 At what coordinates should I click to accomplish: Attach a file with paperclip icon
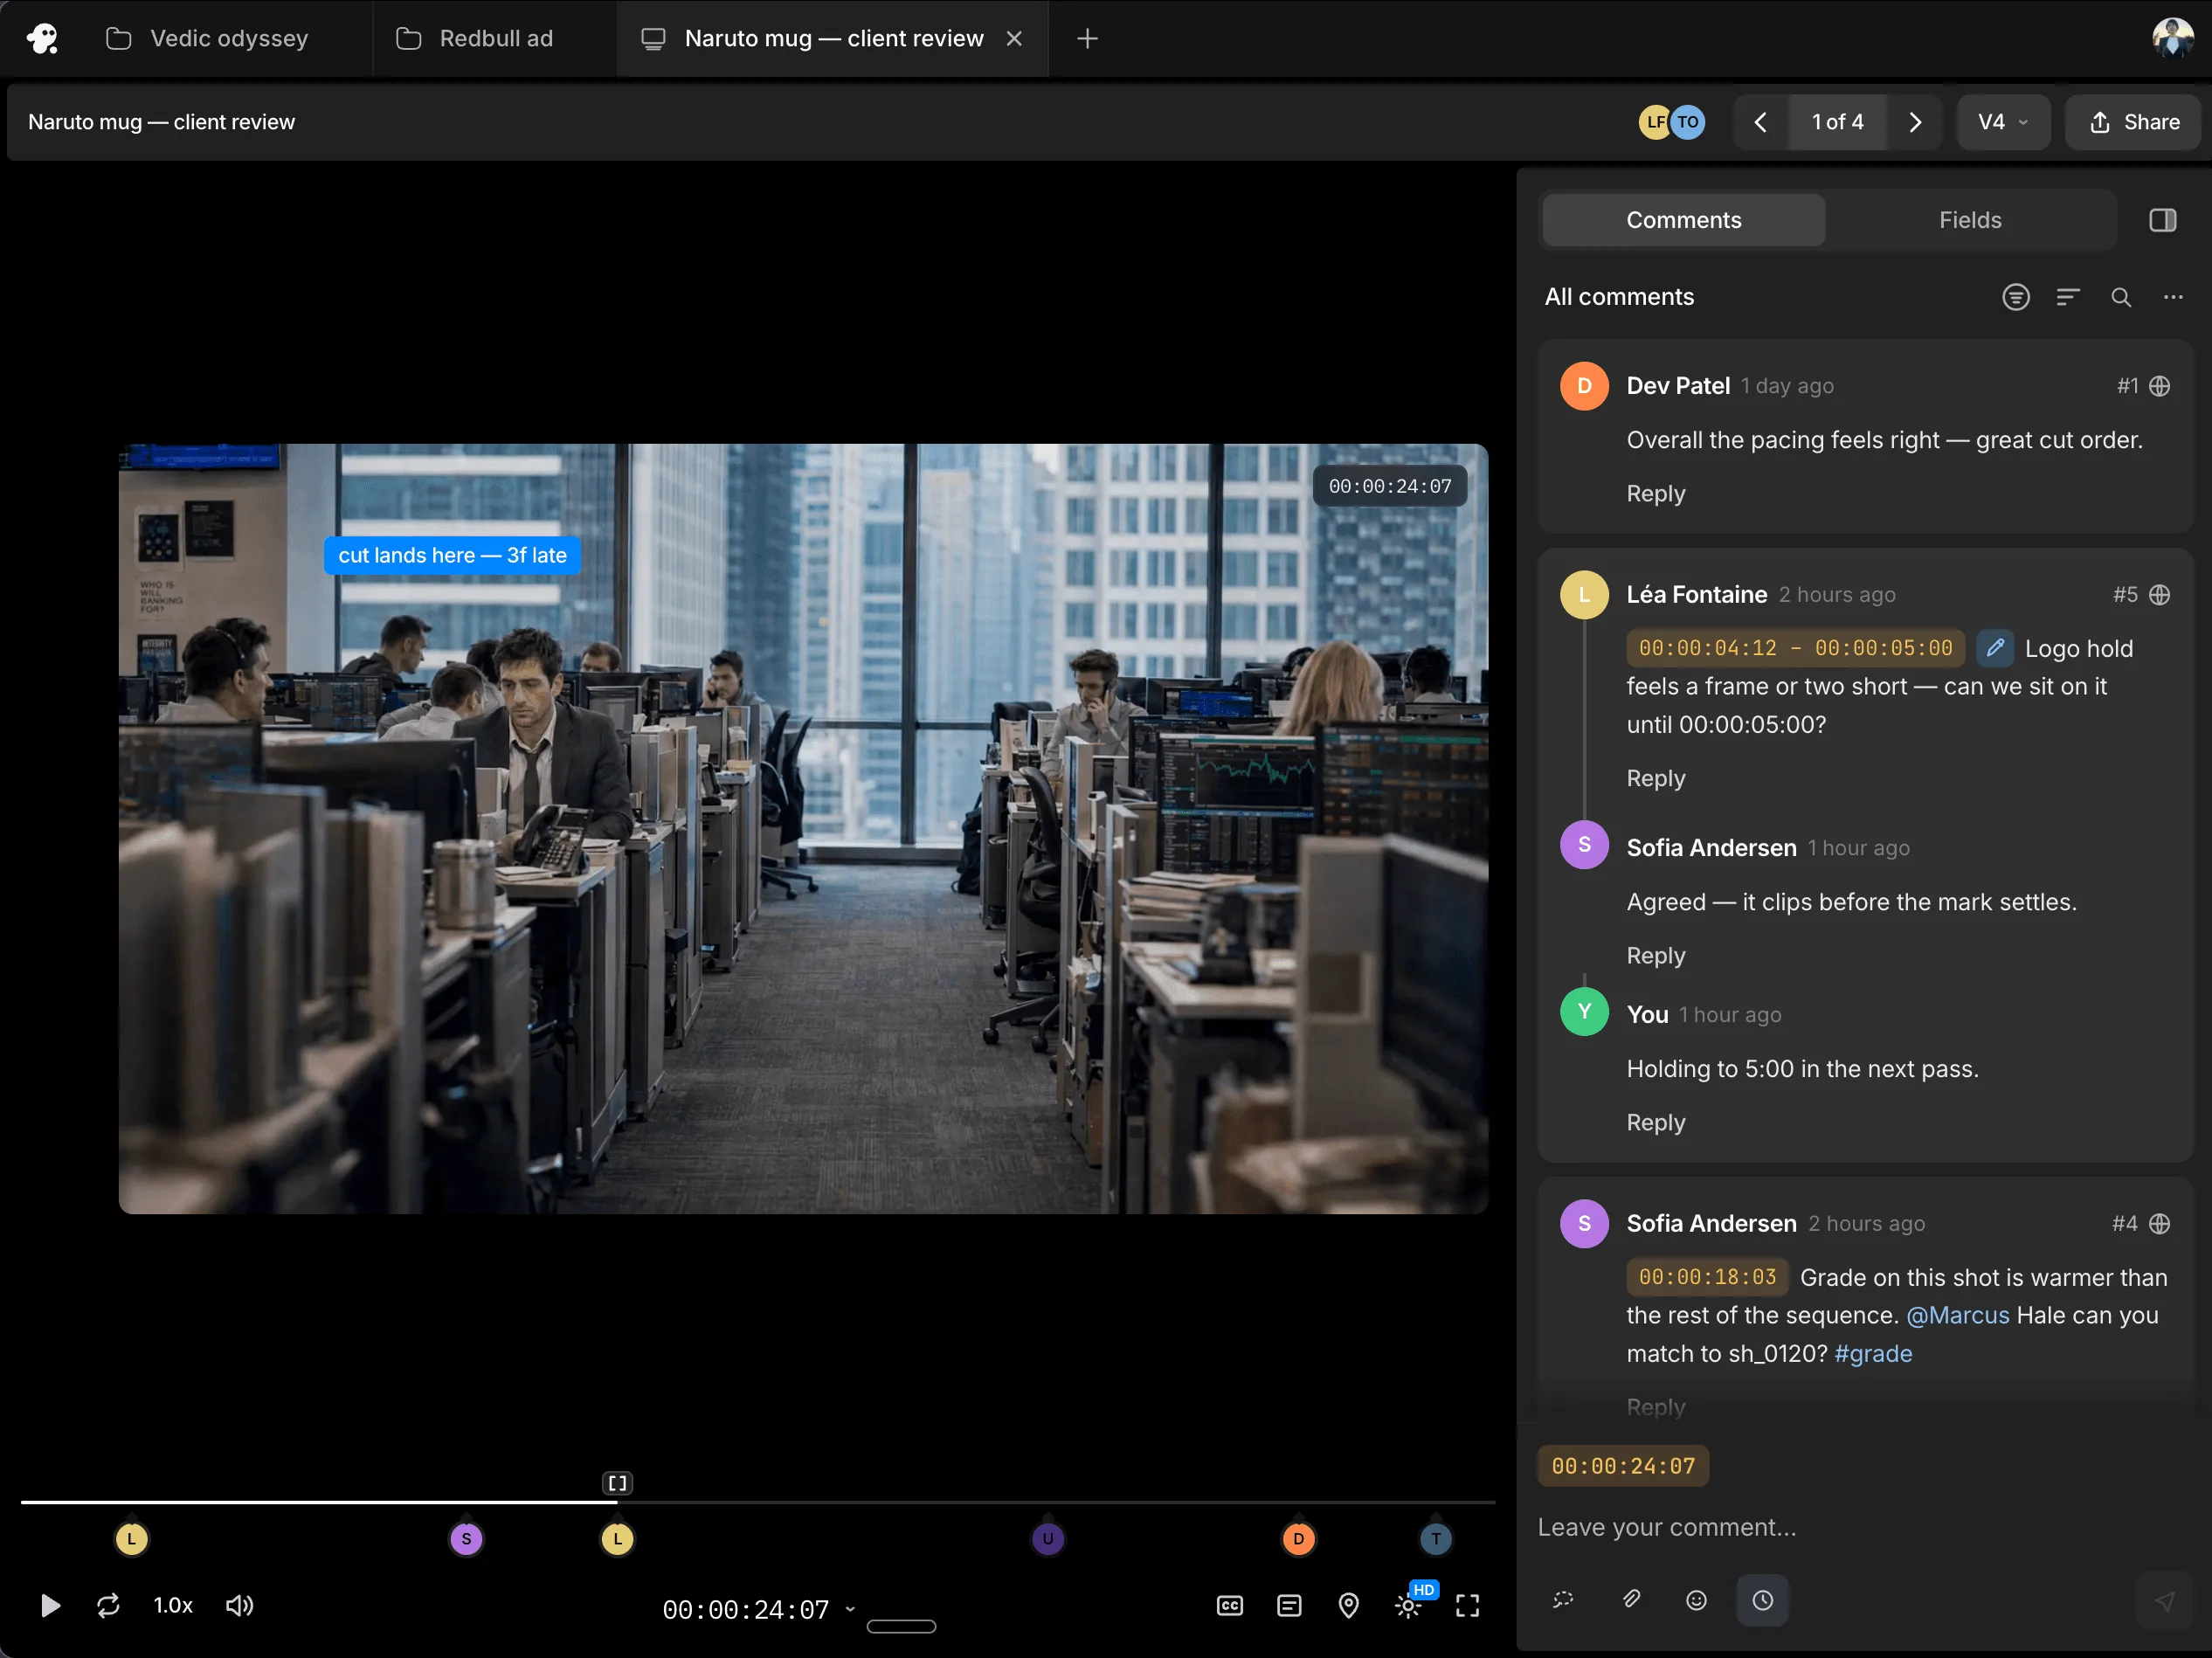1630,1600
